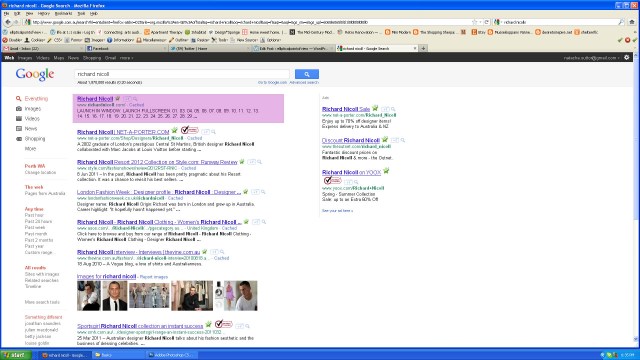Open the Inhabitat bookmark
The height and width of the screenshot is (360, 640).
tap(196, 32)
